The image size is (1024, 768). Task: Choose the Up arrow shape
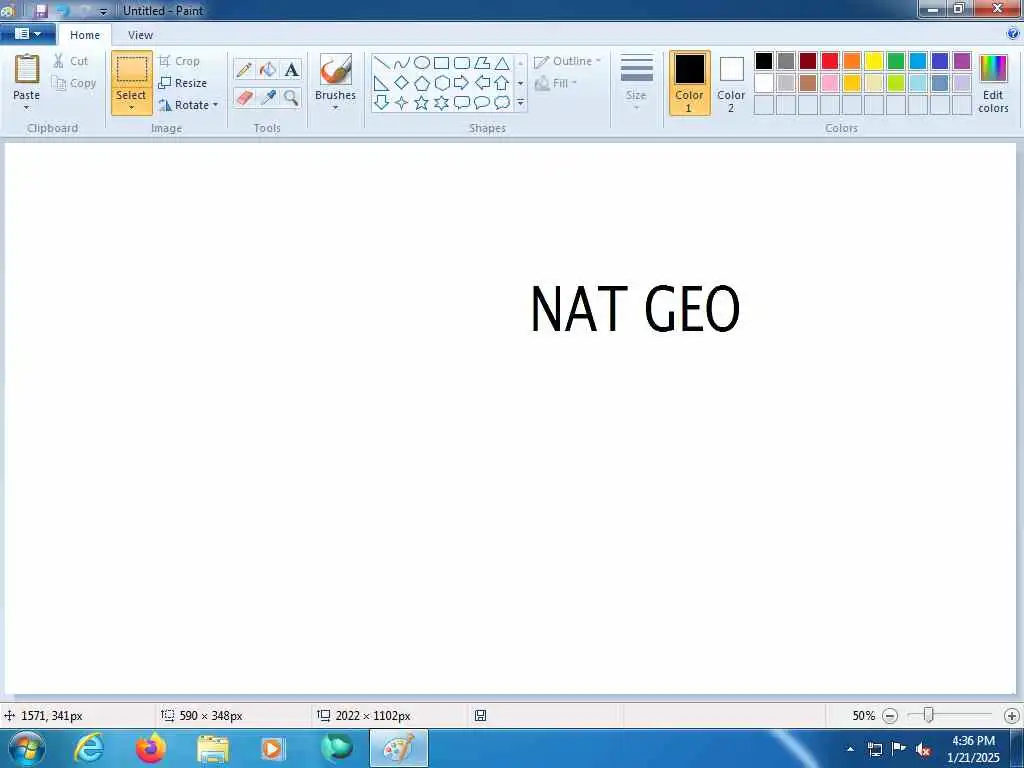click(x=502, y=83)
